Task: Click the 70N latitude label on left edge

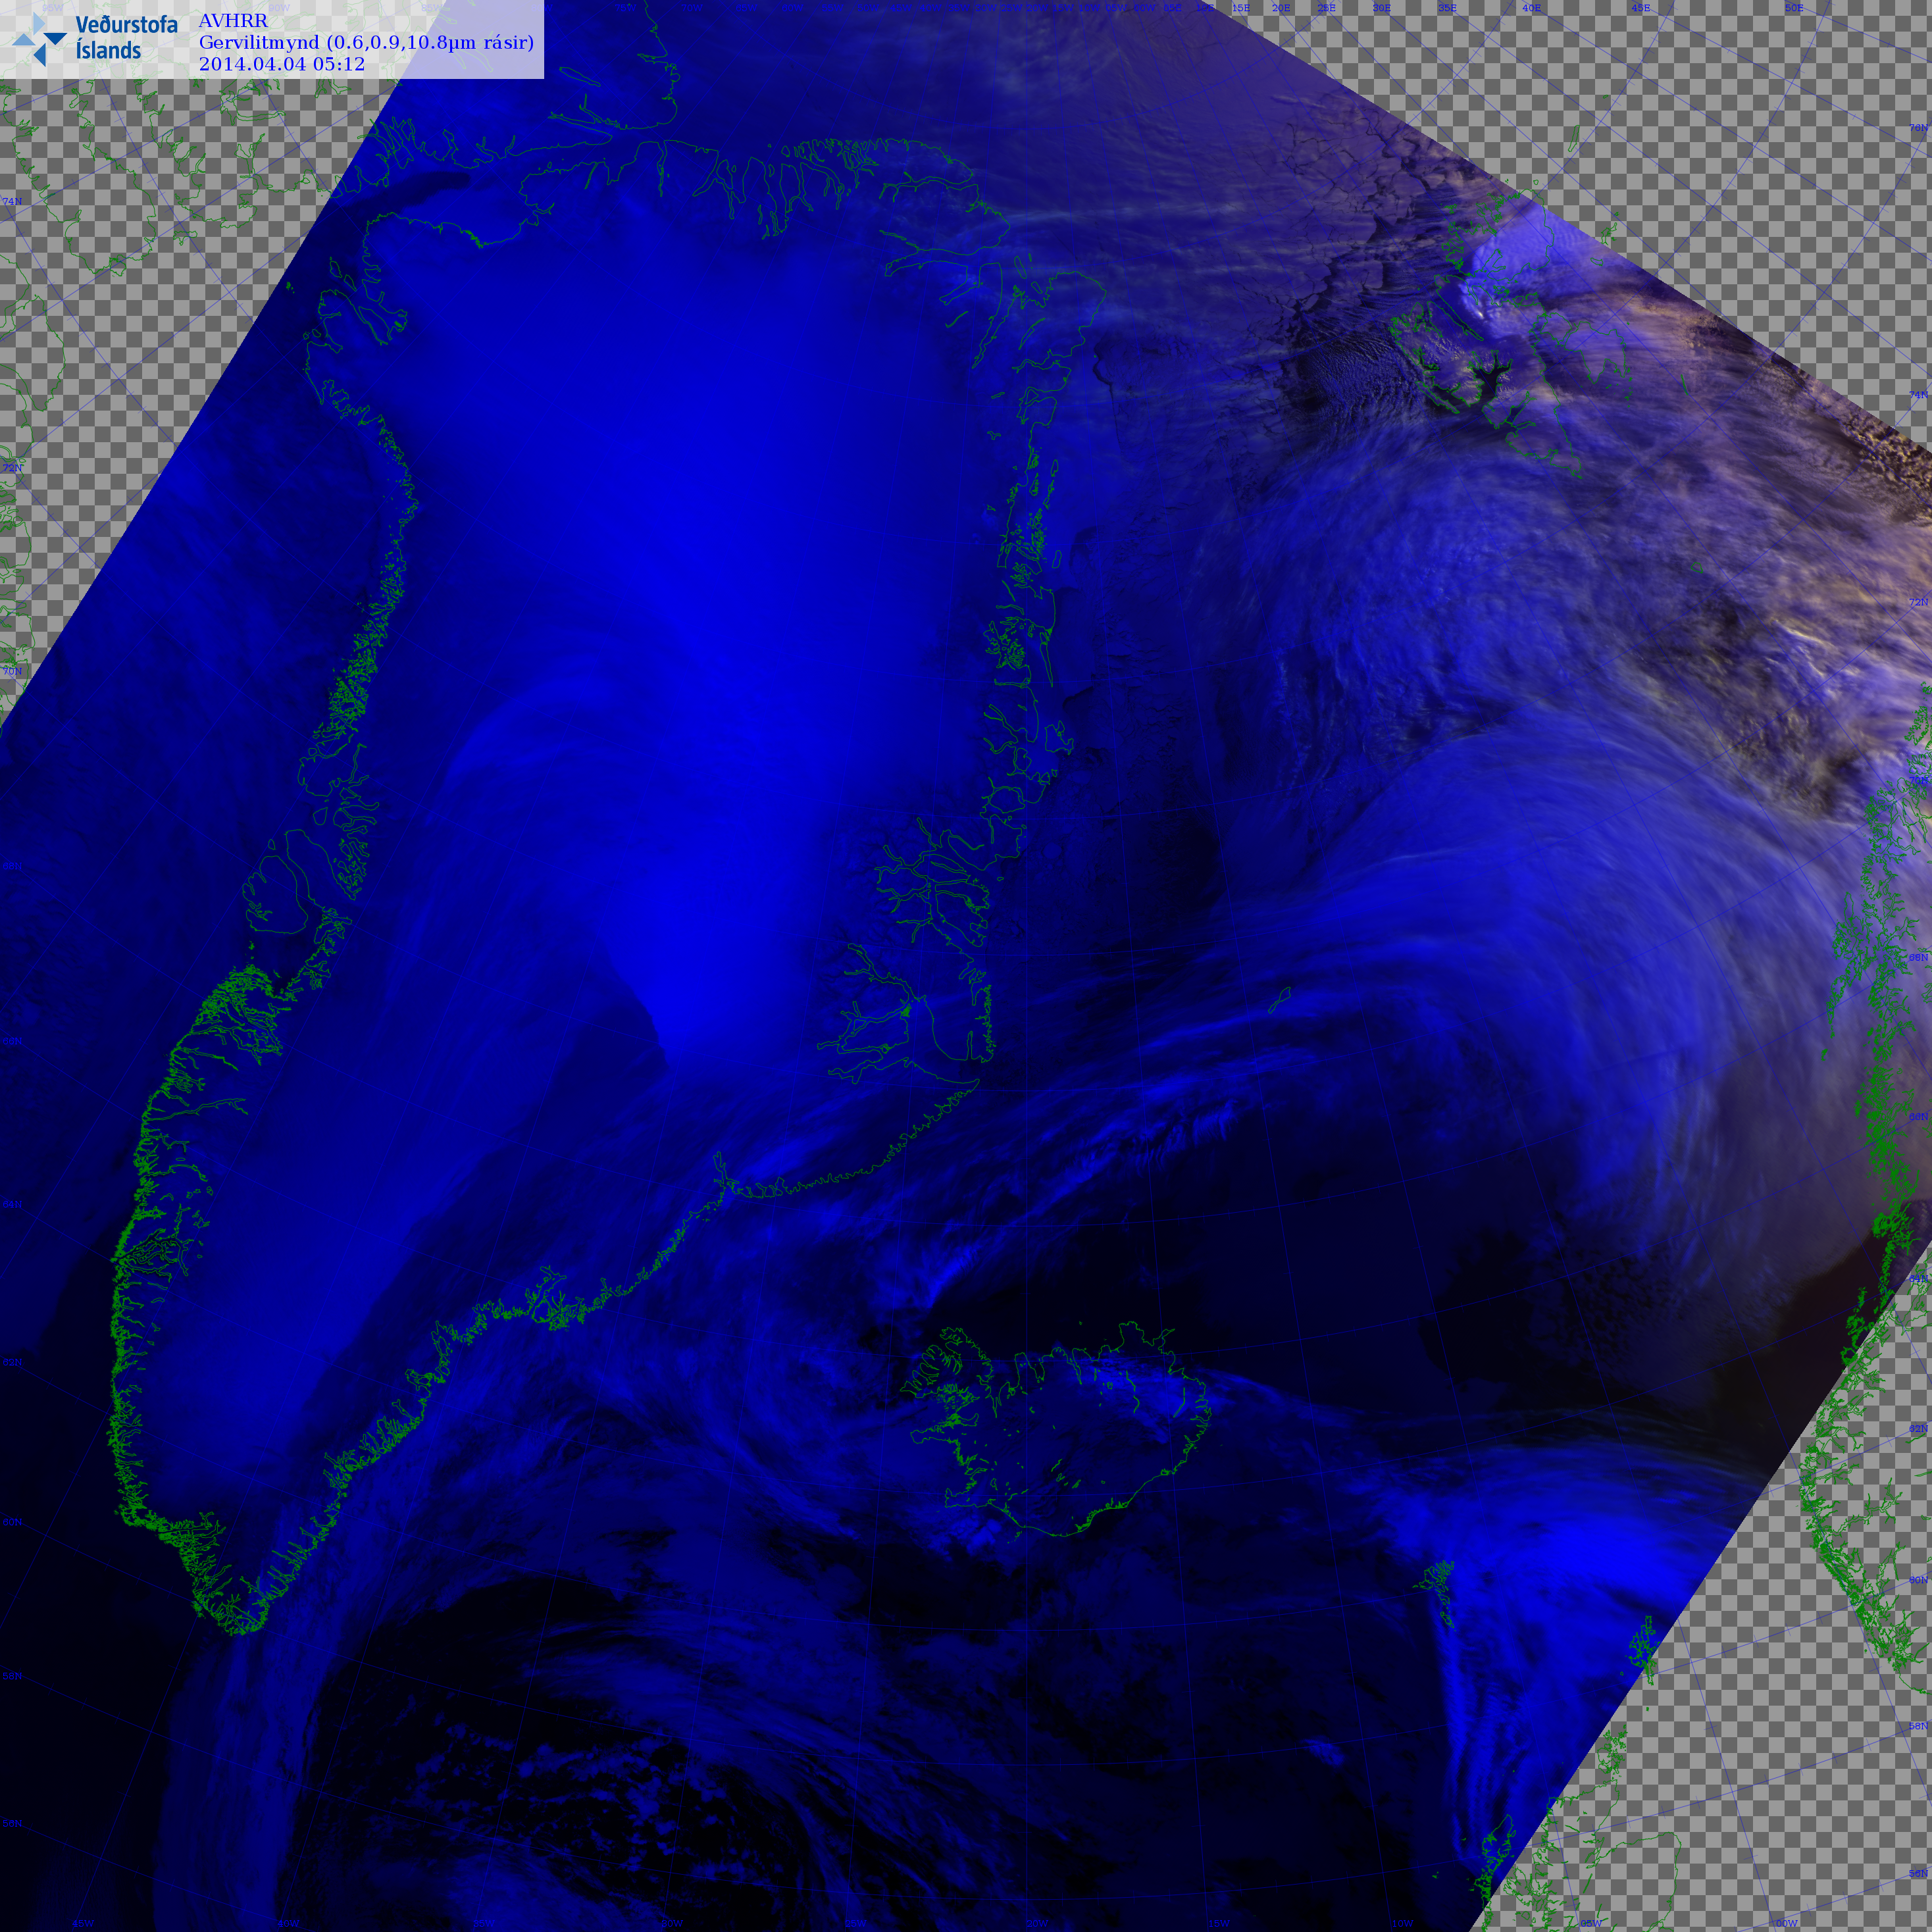Action: [12, 671]
